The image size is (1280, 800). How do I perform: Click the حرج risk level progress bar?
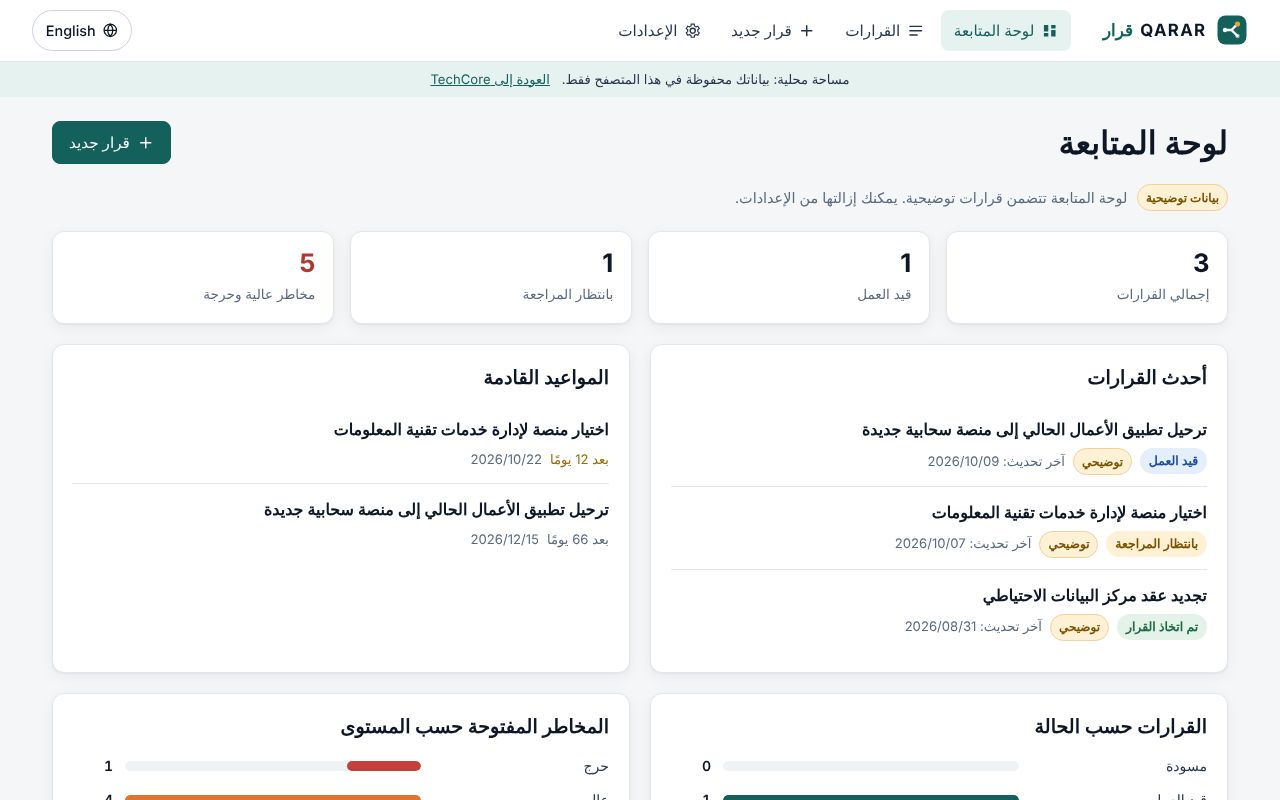click(x=273, y=766)
